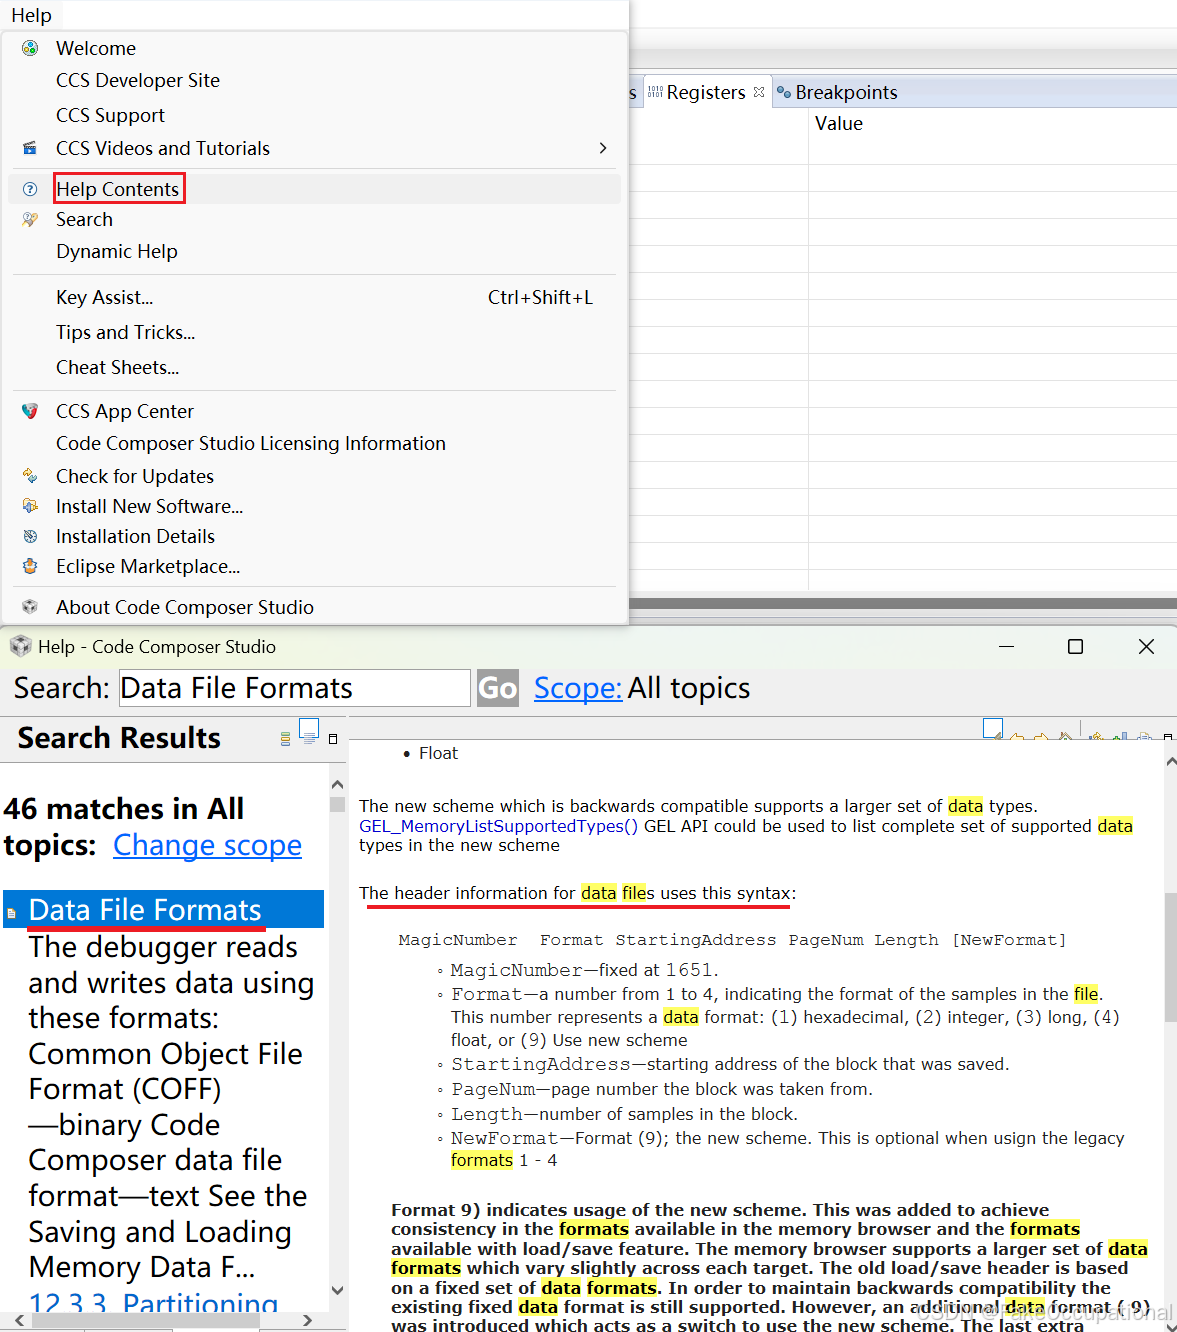Image resolution: width=1177 pixels, height=1332 pixels.
Task: Click the Registers tab icon
Action: (x=655, y=92)
